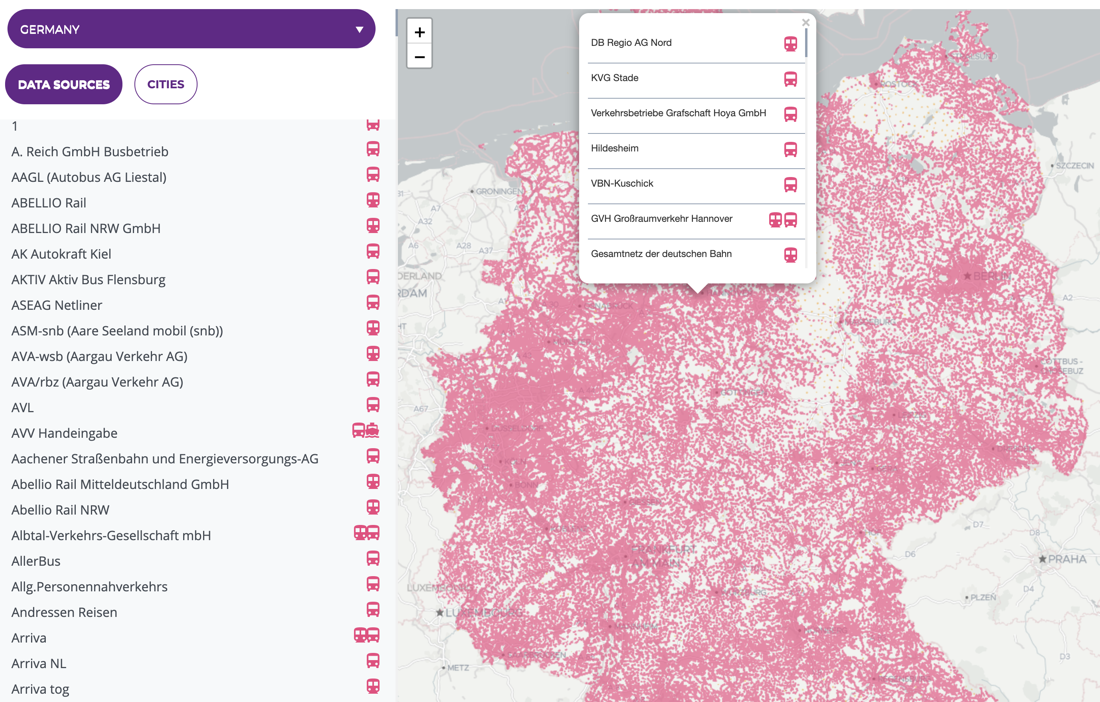Click bus icon beside Hildesheim
1100x702 pixels.
pos(791,149)
